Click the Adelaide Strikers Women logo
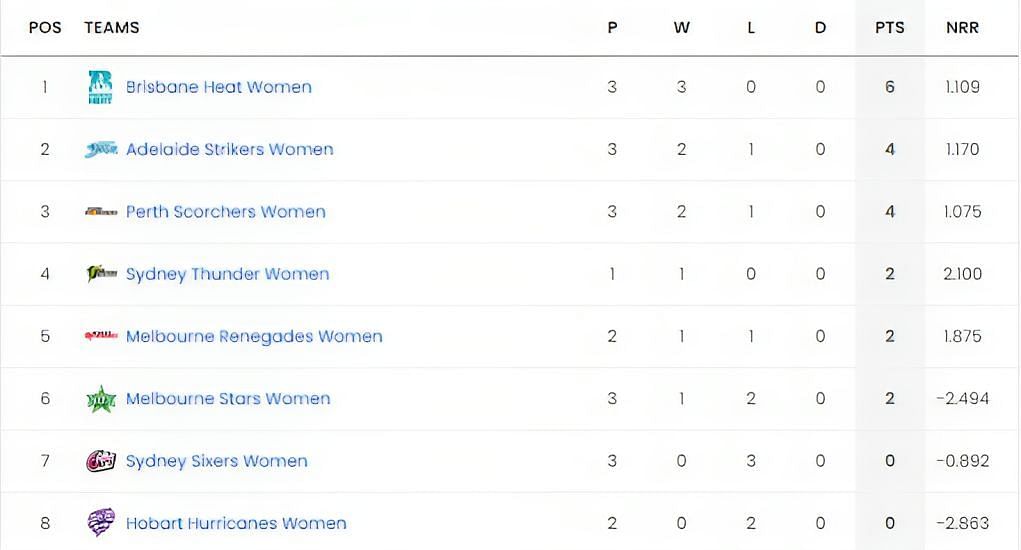This screenshot has height=550, width=1021. [x=101, y=150]
